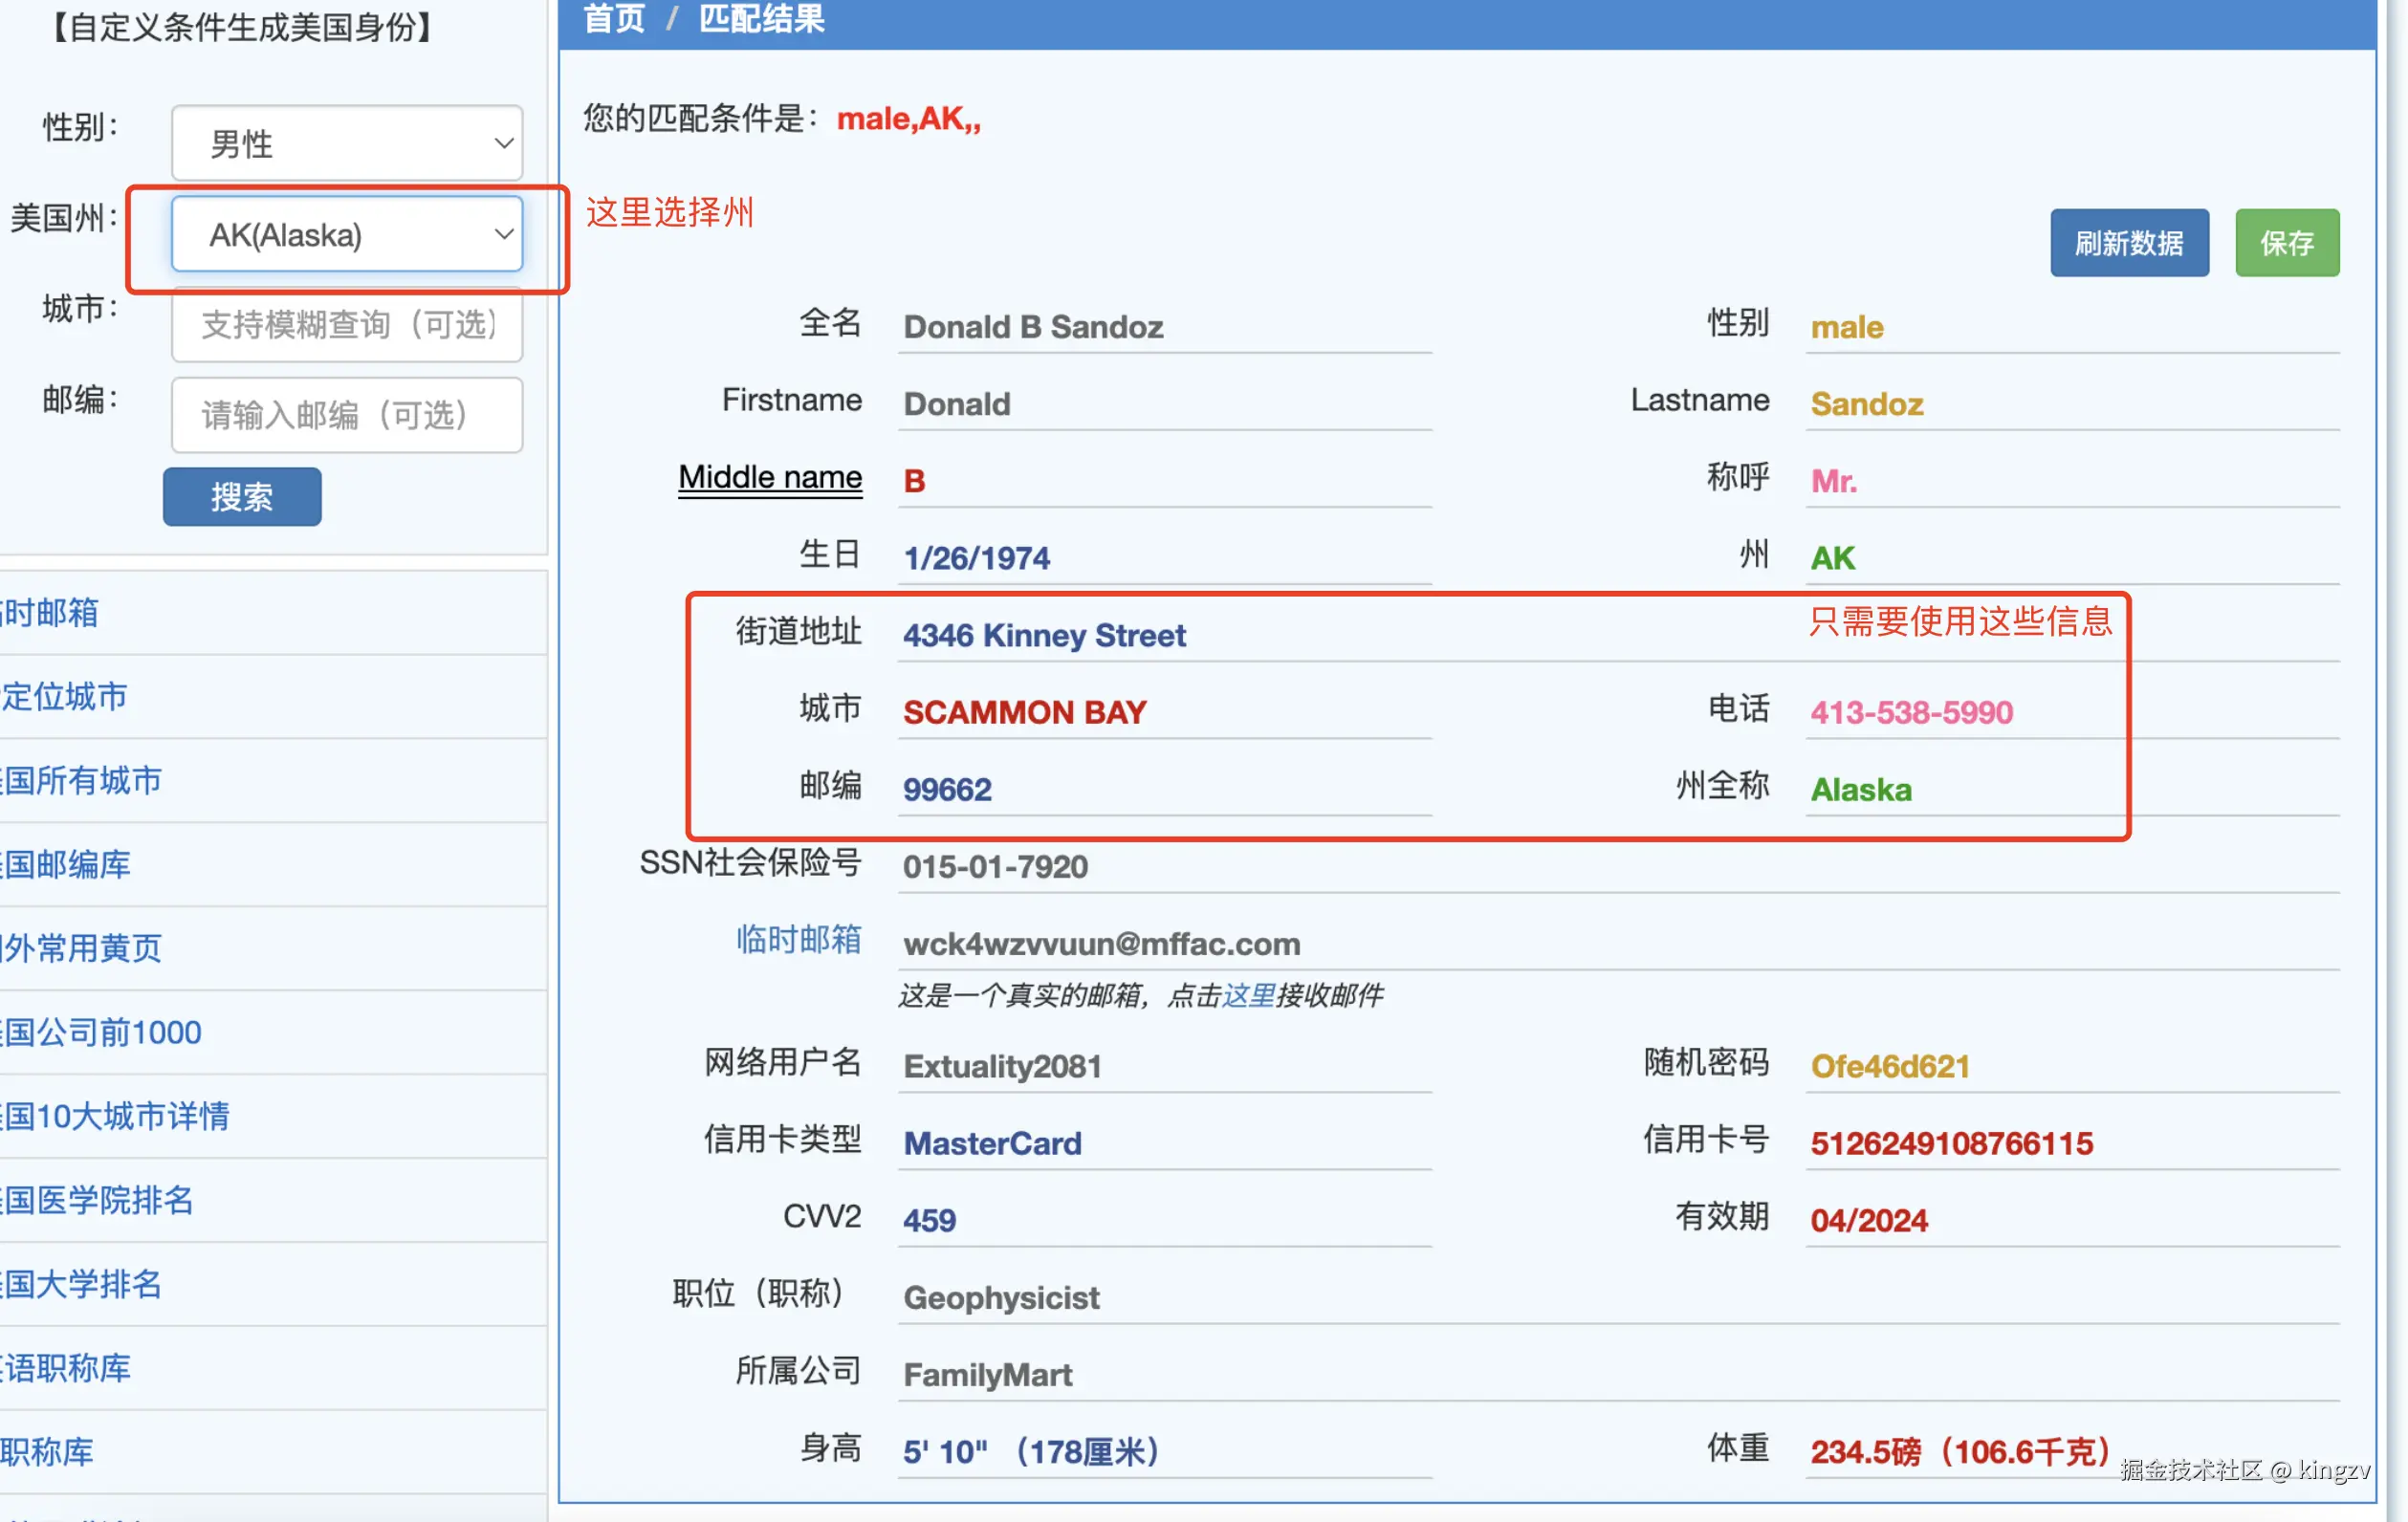Go to 首页 in the breadcrumb
This screenshot has height=1522, width=2408.
(x=613, y=18)
